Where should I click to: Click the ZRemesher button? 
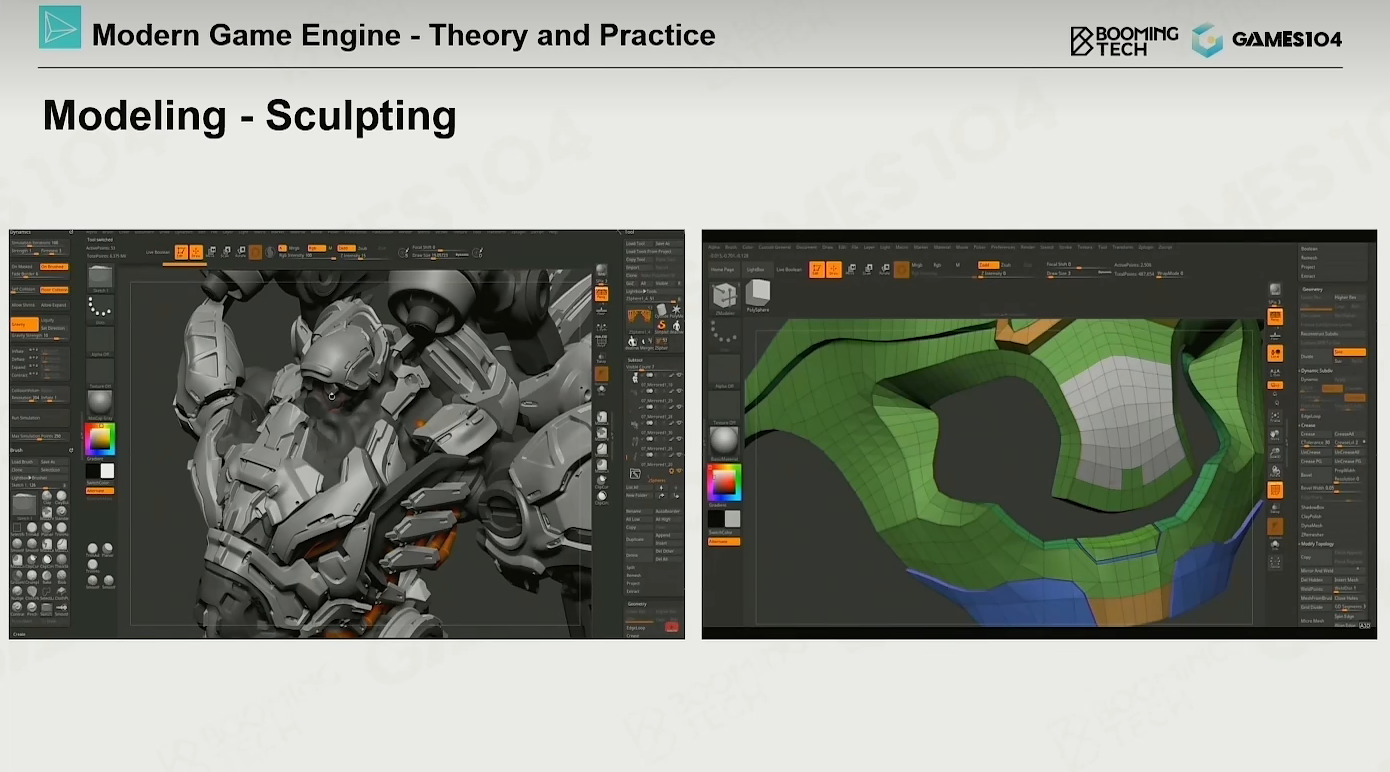click(x=1313, y=534)
